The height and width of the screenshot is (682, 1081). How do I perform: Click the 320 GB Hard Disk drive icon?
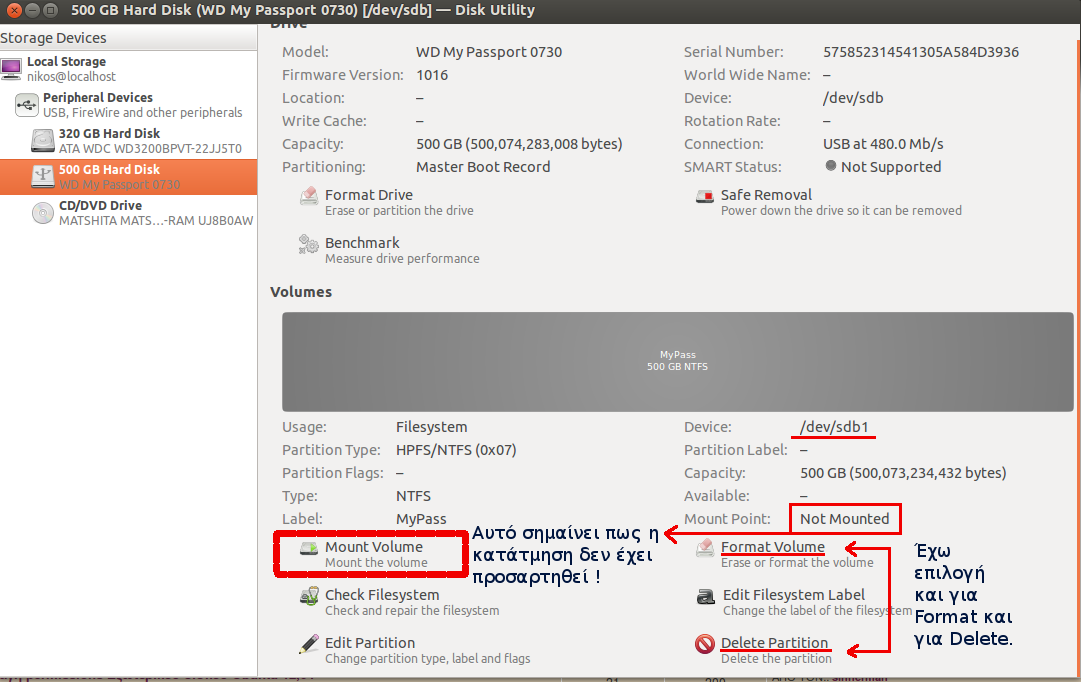point(43,141)
